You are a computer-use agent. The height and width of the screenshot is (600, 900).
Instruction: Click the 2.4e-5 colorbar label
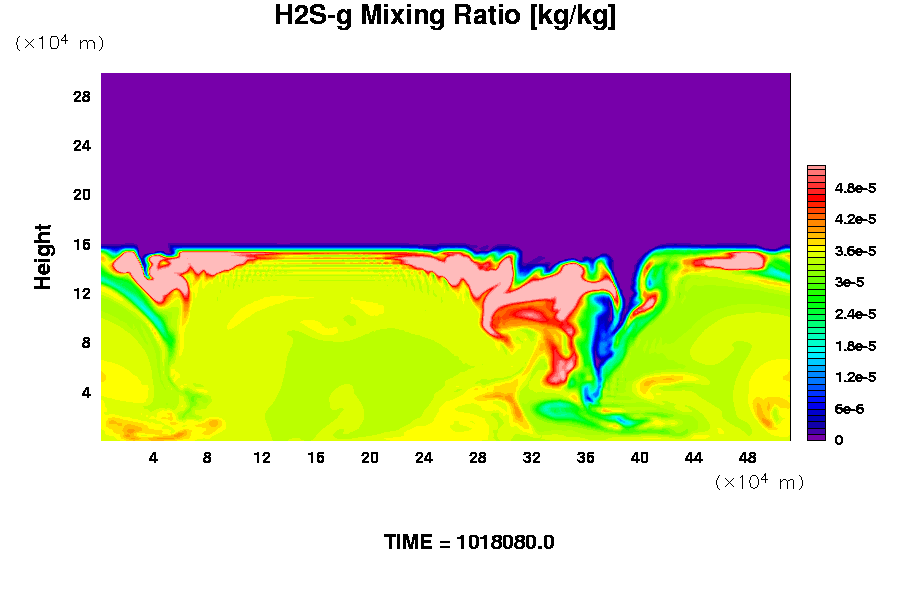point(855,314)
